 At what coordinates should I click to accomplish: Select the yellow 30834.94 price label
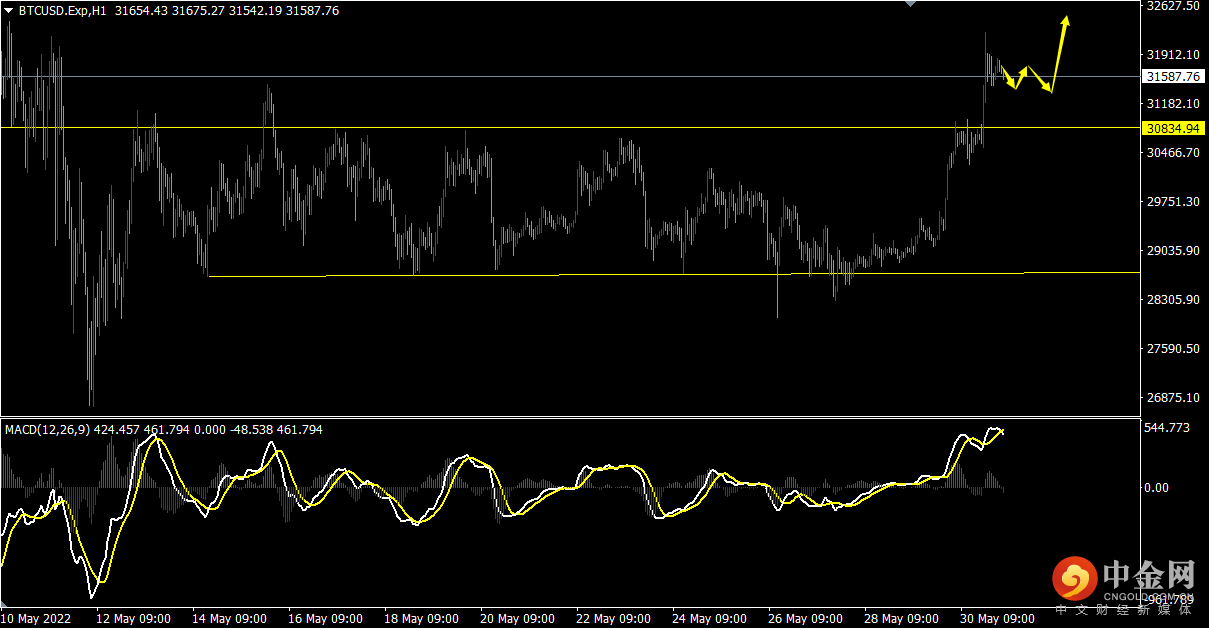point(1174,128)
